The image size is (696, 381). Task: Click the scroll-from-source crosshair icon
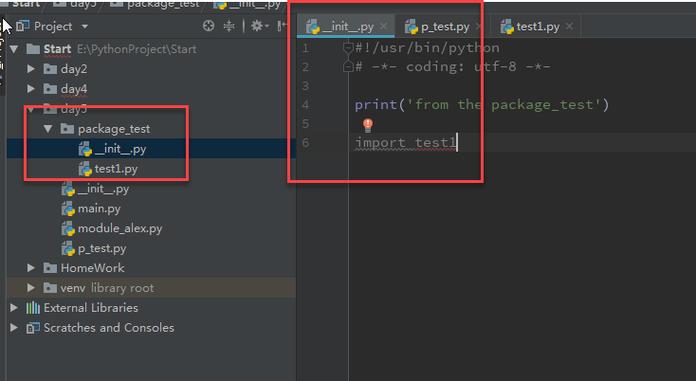pos(208,26)
